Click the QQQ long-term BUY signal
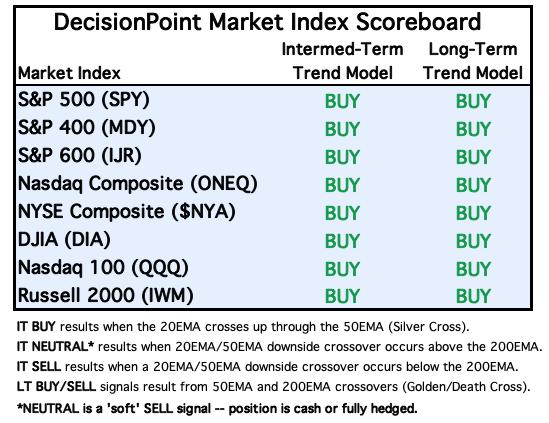549x423 pixels. [473, 269]
